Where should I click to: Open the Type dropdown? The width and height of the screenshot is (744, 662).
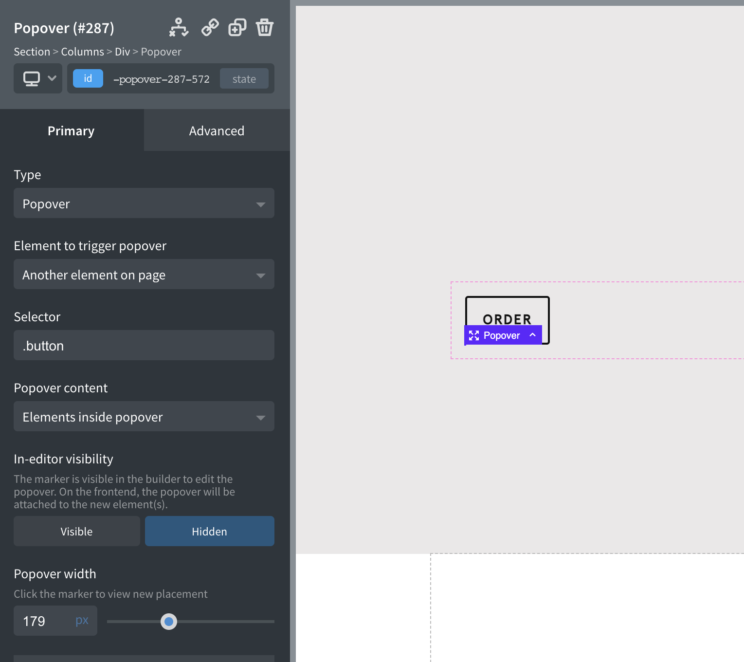click(144, 204)
